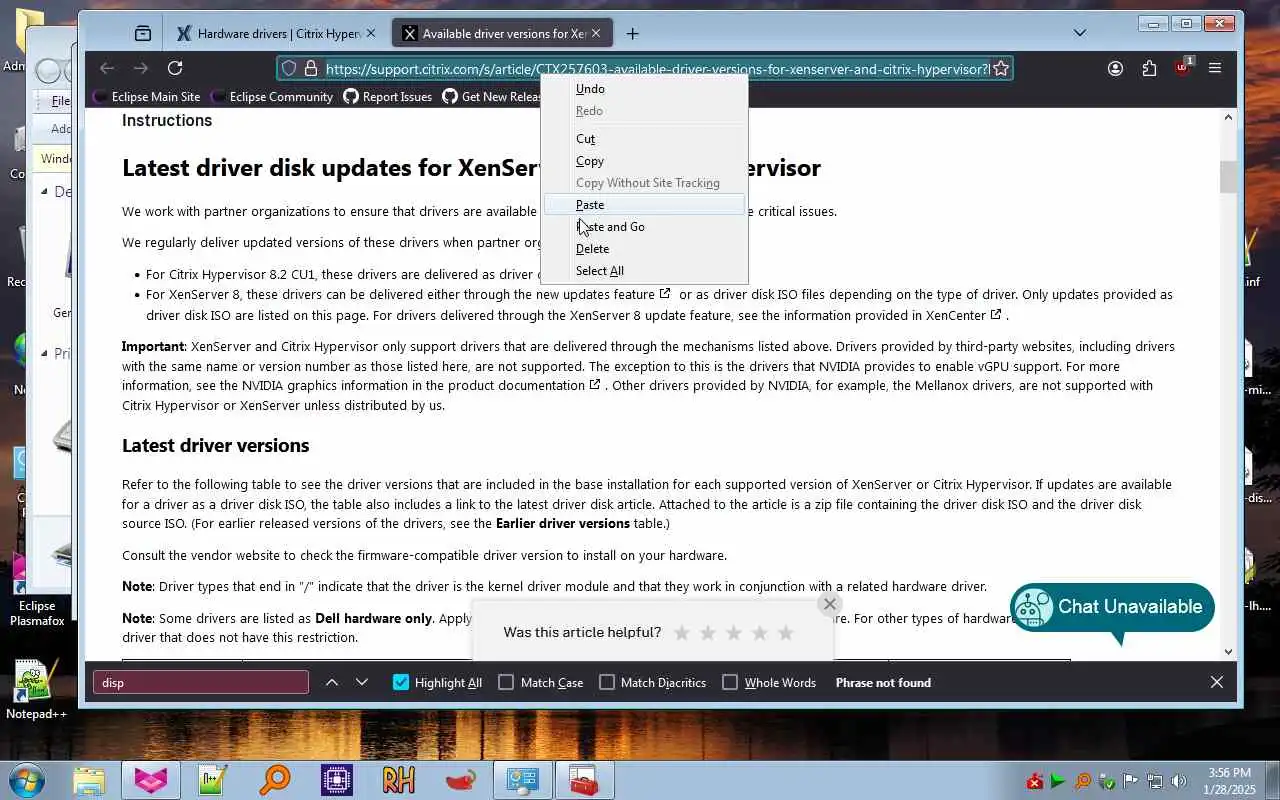This screenshot has width=1280, height=800.
Task: Go to next find match arrow
Action: pos(362,682)
